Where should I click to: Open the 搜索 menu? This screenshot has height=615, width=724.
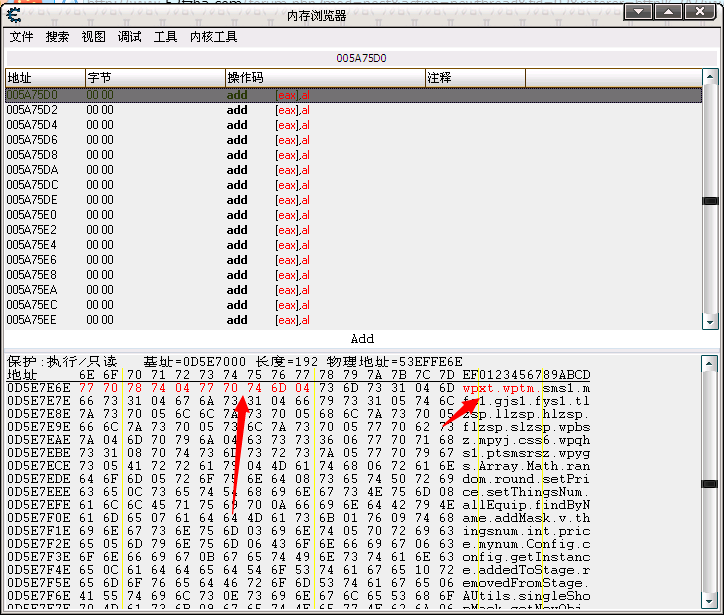(57, 37)
